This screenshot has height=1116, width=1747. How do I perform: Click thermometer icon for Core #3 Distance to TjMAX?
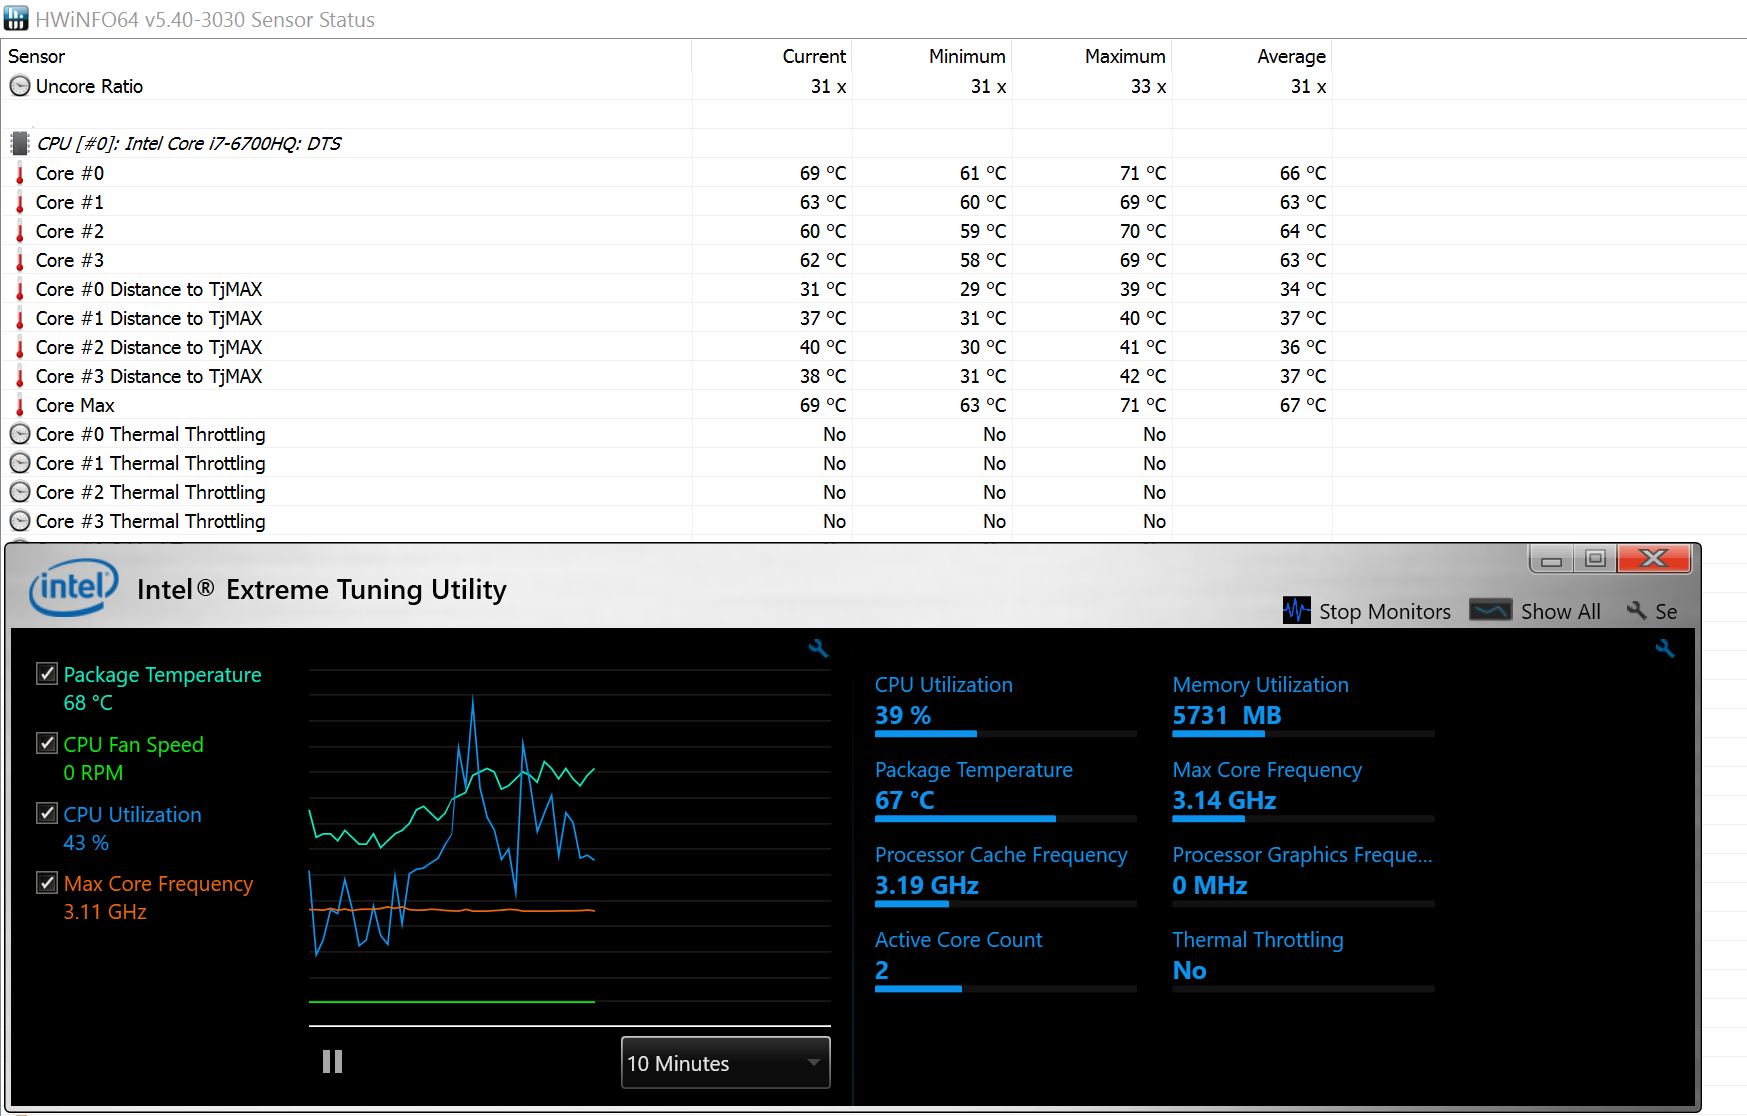pos(19,376)
